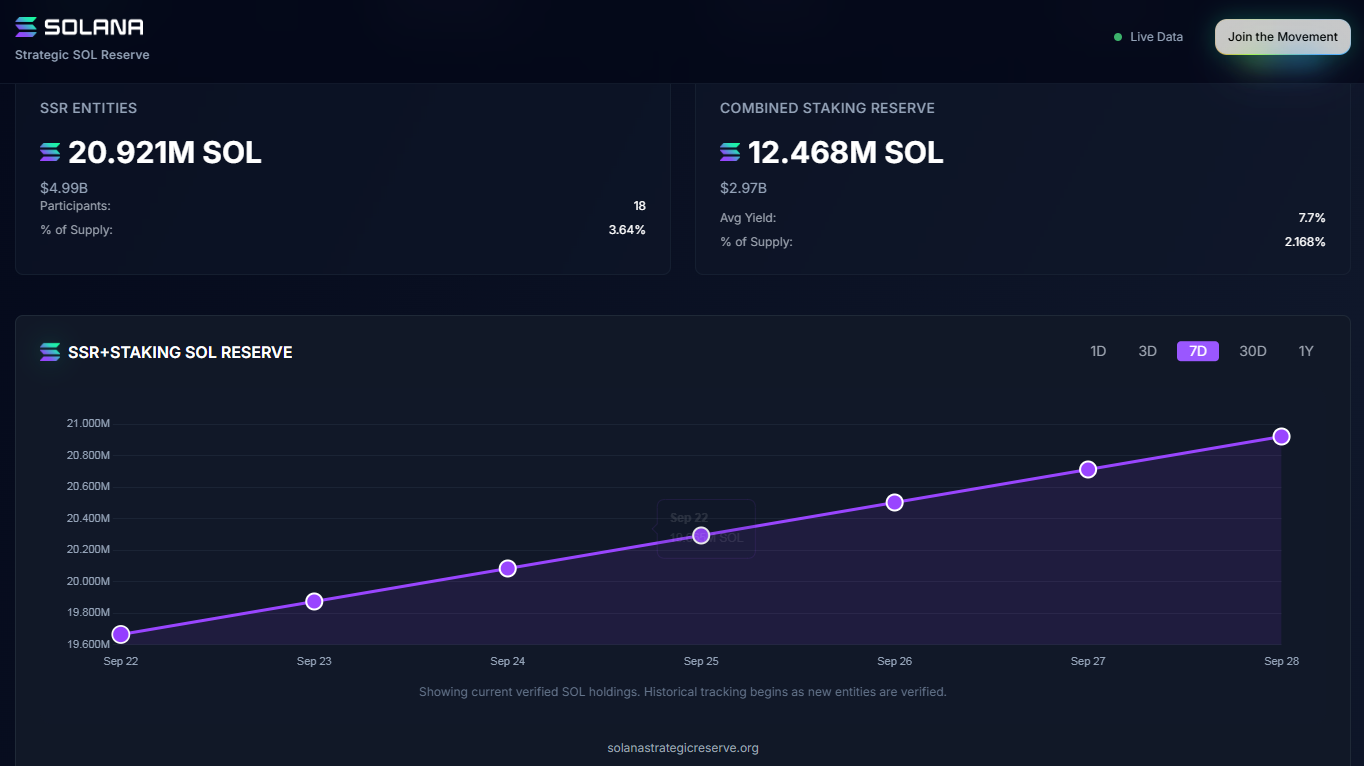Click the Sep 28 x-axis label

click(1281, 661)
